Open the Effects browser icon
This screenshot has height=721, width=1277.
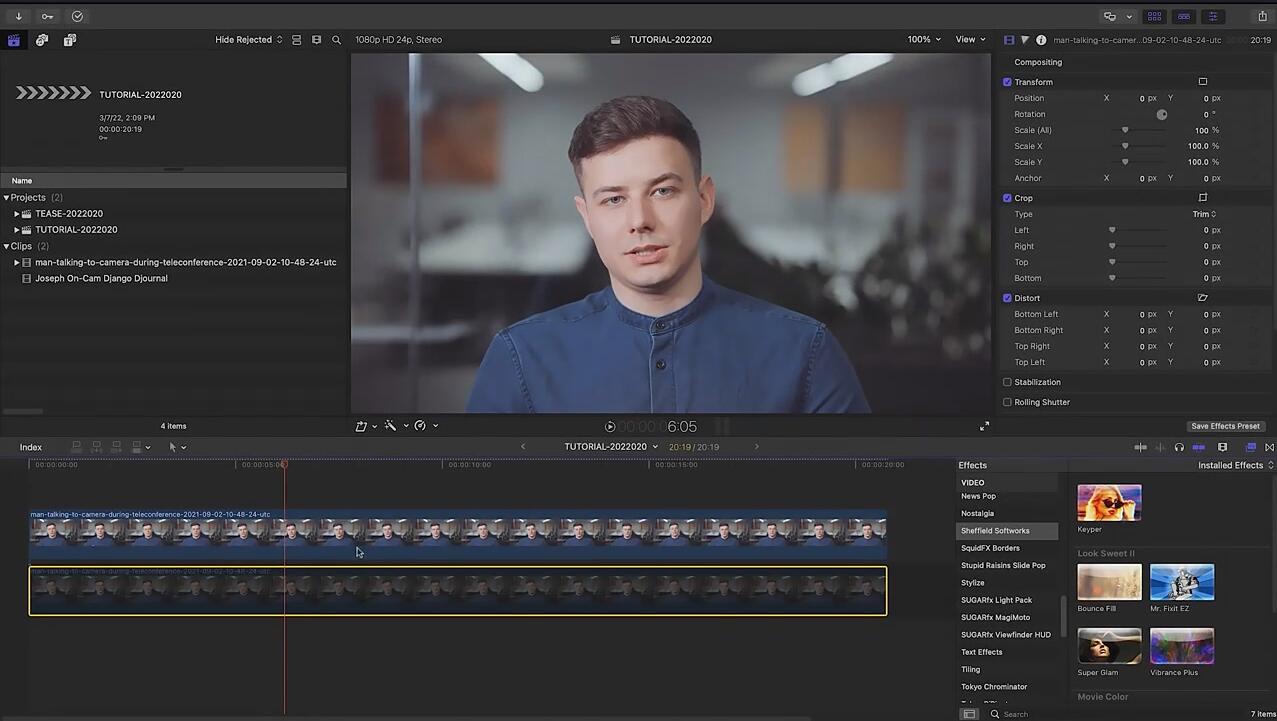tap(1251, 447)
